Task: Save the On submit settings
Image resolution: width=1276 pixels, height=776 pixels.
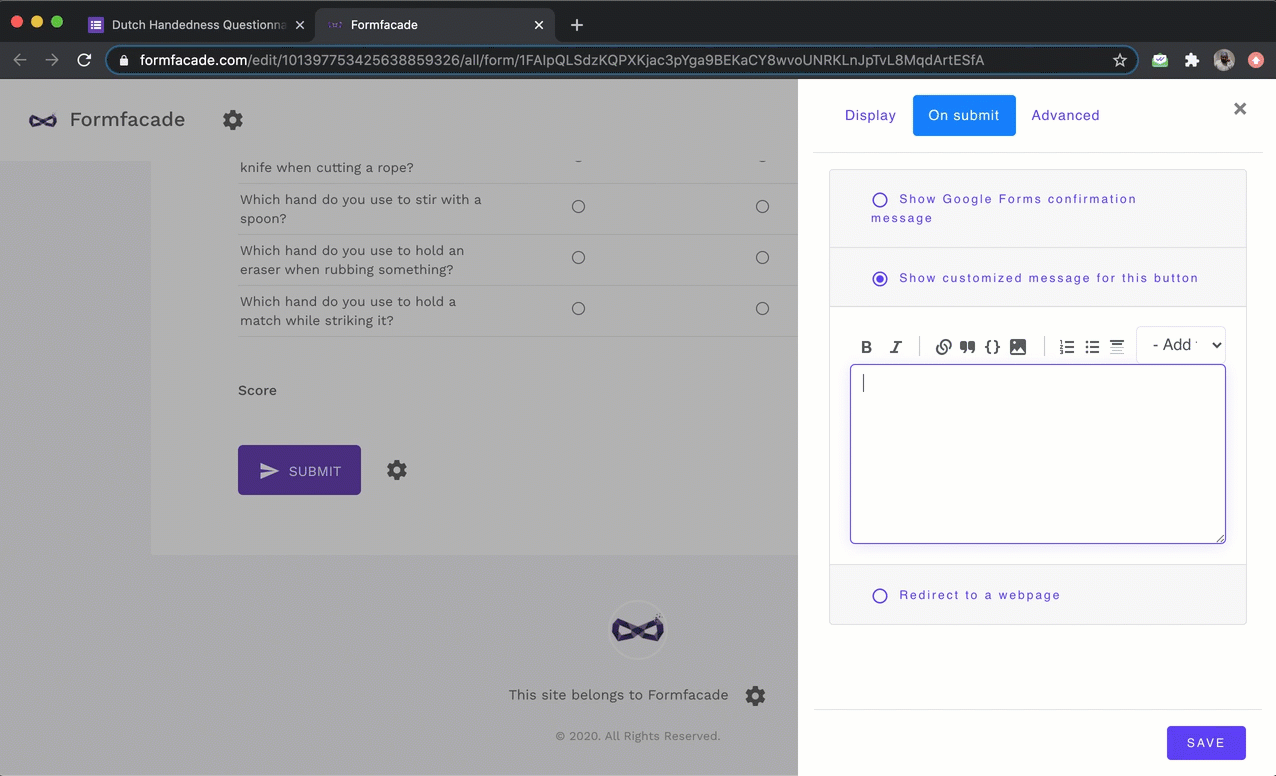Action: click(1205, 742)
